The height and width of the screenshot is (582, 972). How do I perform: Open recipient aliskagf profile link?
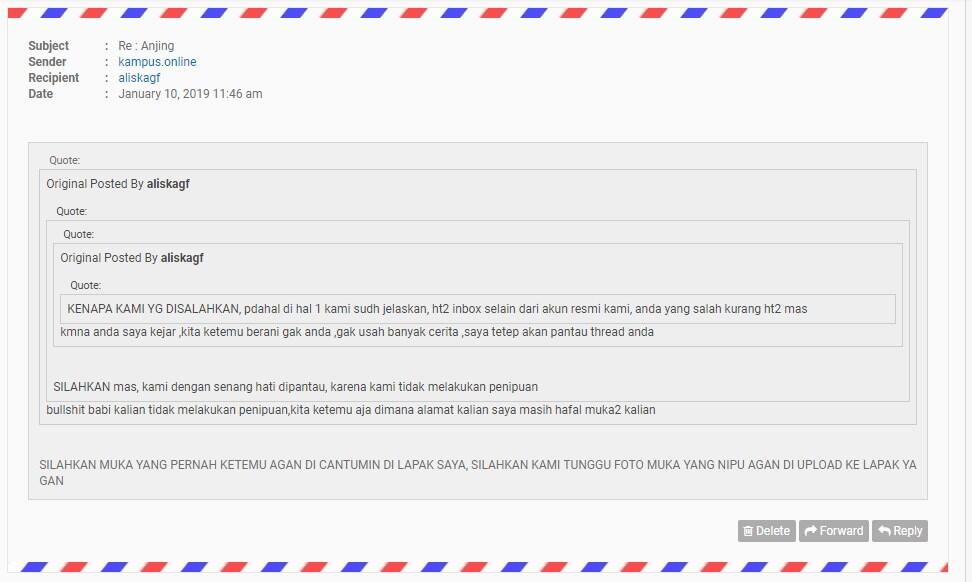click(139, 78)
